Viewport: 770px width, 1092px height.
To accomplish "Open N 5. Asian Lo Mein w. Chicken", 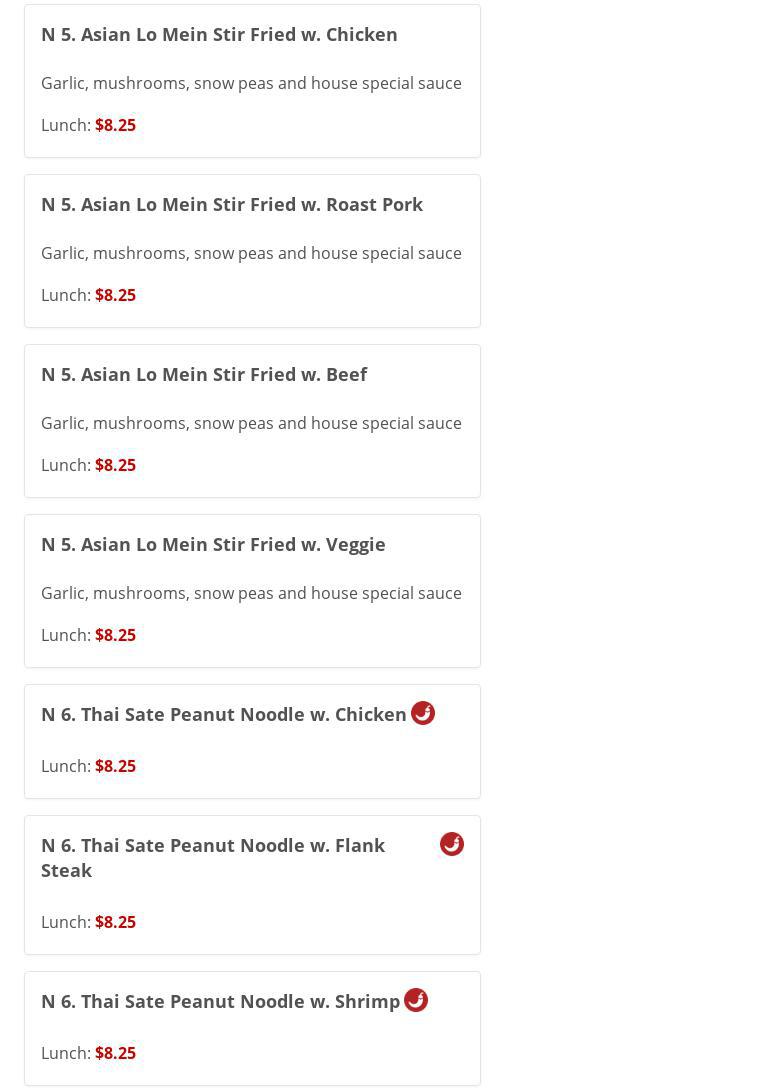I will (219, 34).
